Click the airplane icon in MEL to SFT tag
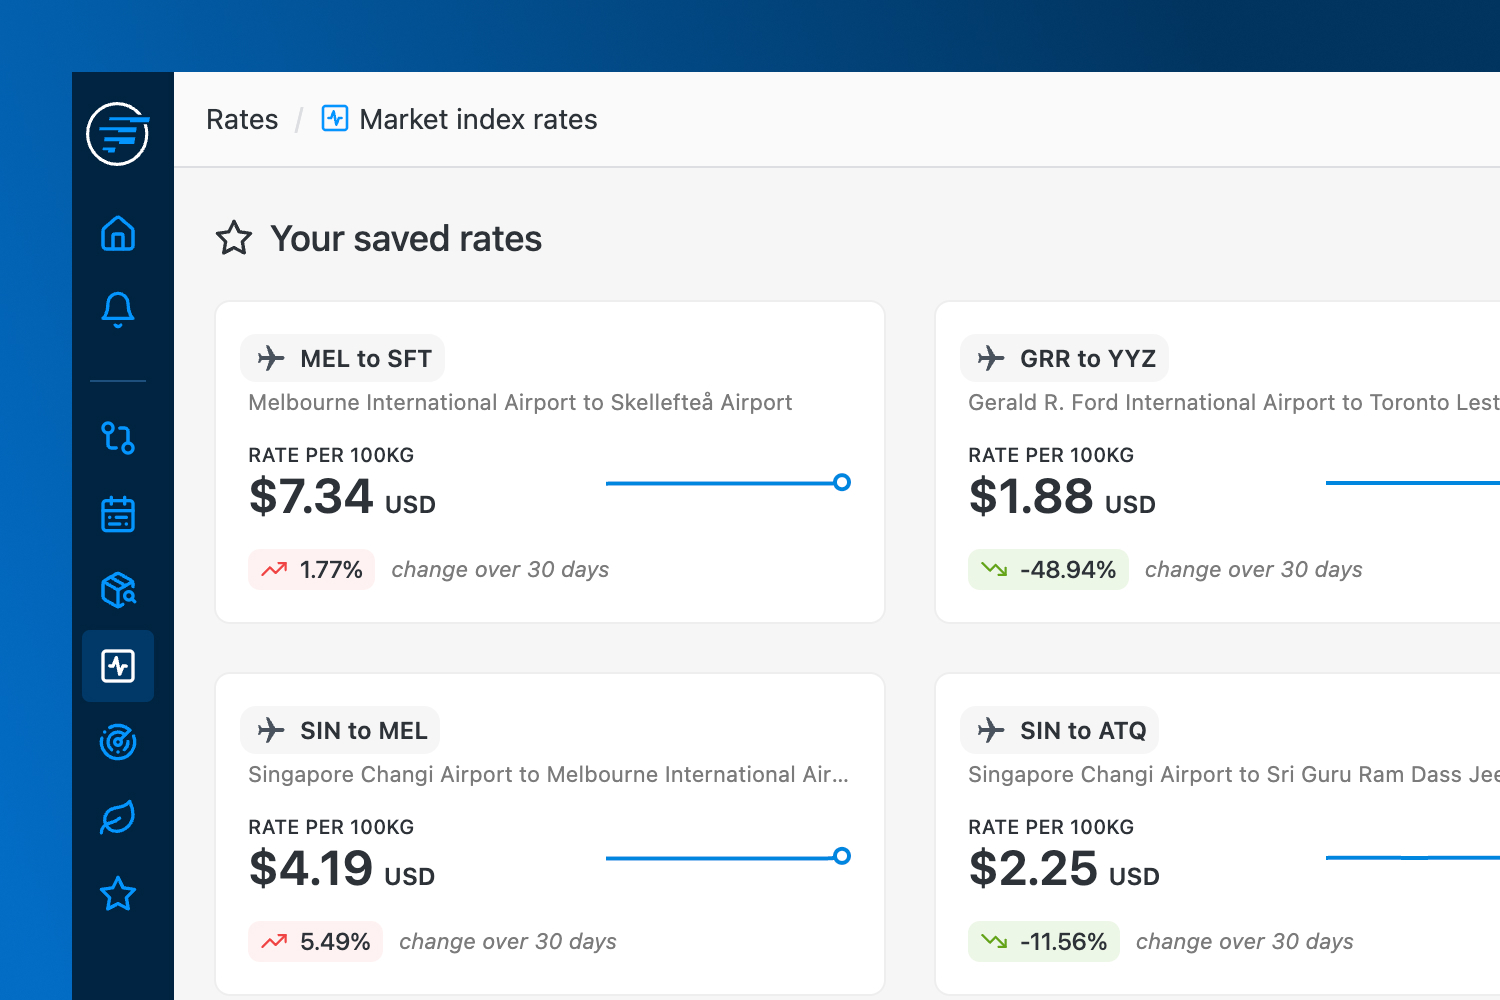Screen dimensions: 1500x1000 coord(271,358)
